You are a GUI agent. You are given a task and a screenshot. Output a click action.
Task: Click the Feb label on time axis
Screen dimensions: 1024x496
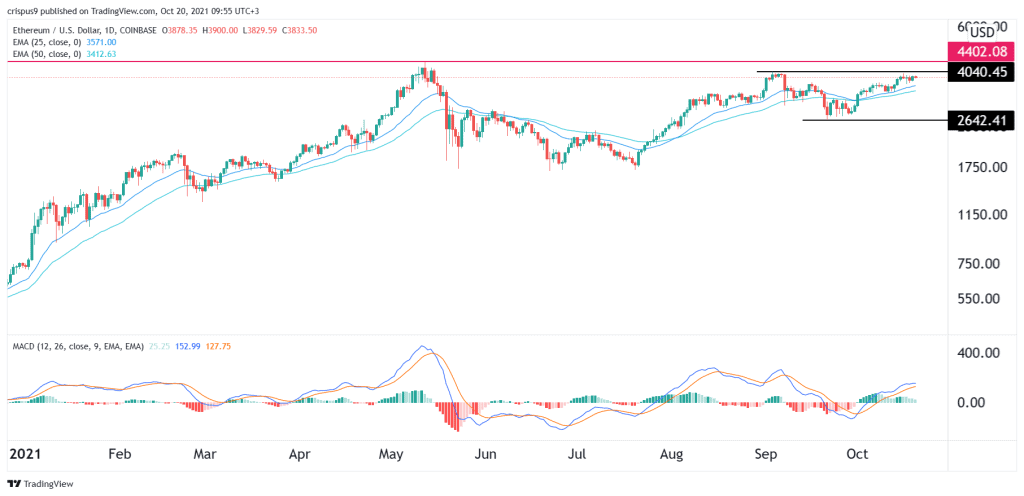(x=121, y=454)
